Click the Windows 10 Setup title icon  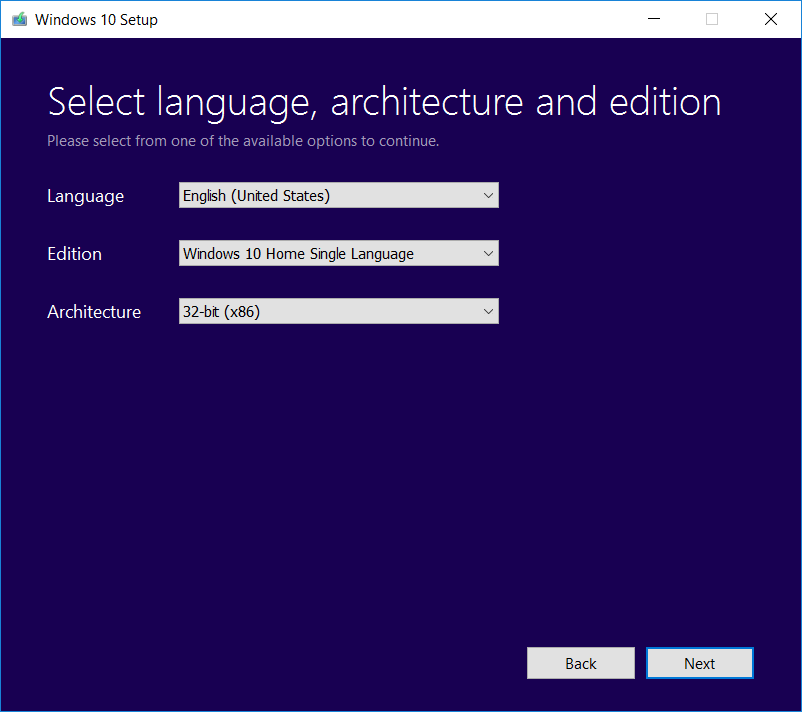pyautogui.click(x=19, y=19)
